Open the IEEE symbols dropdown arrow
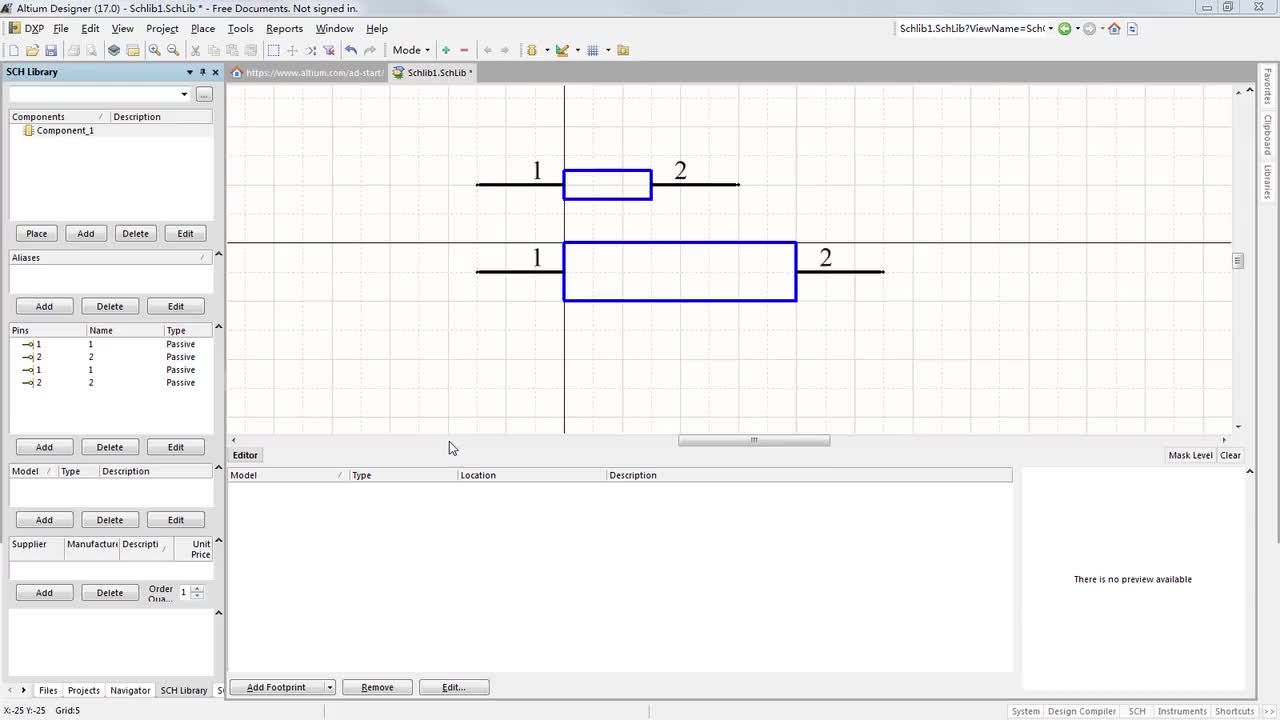This screenshot has height=720, width=1280. [547, 50]
